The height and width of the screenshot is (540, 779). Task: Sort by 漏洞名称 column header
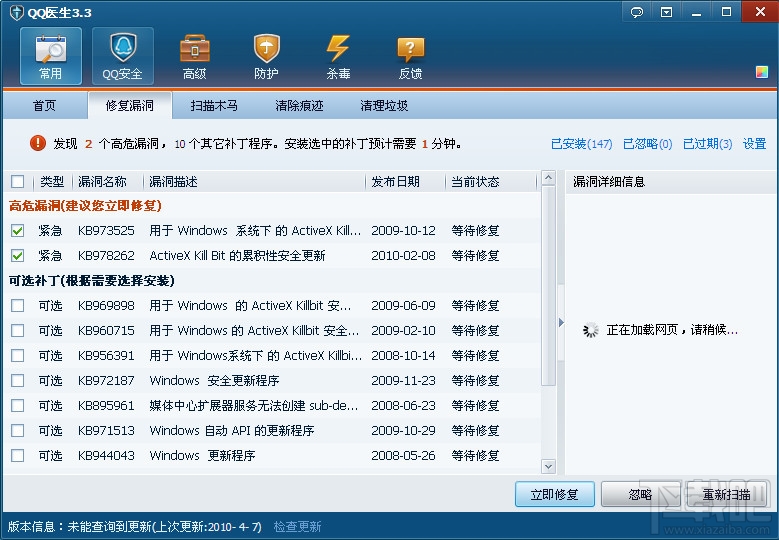(x=102, y=182)
